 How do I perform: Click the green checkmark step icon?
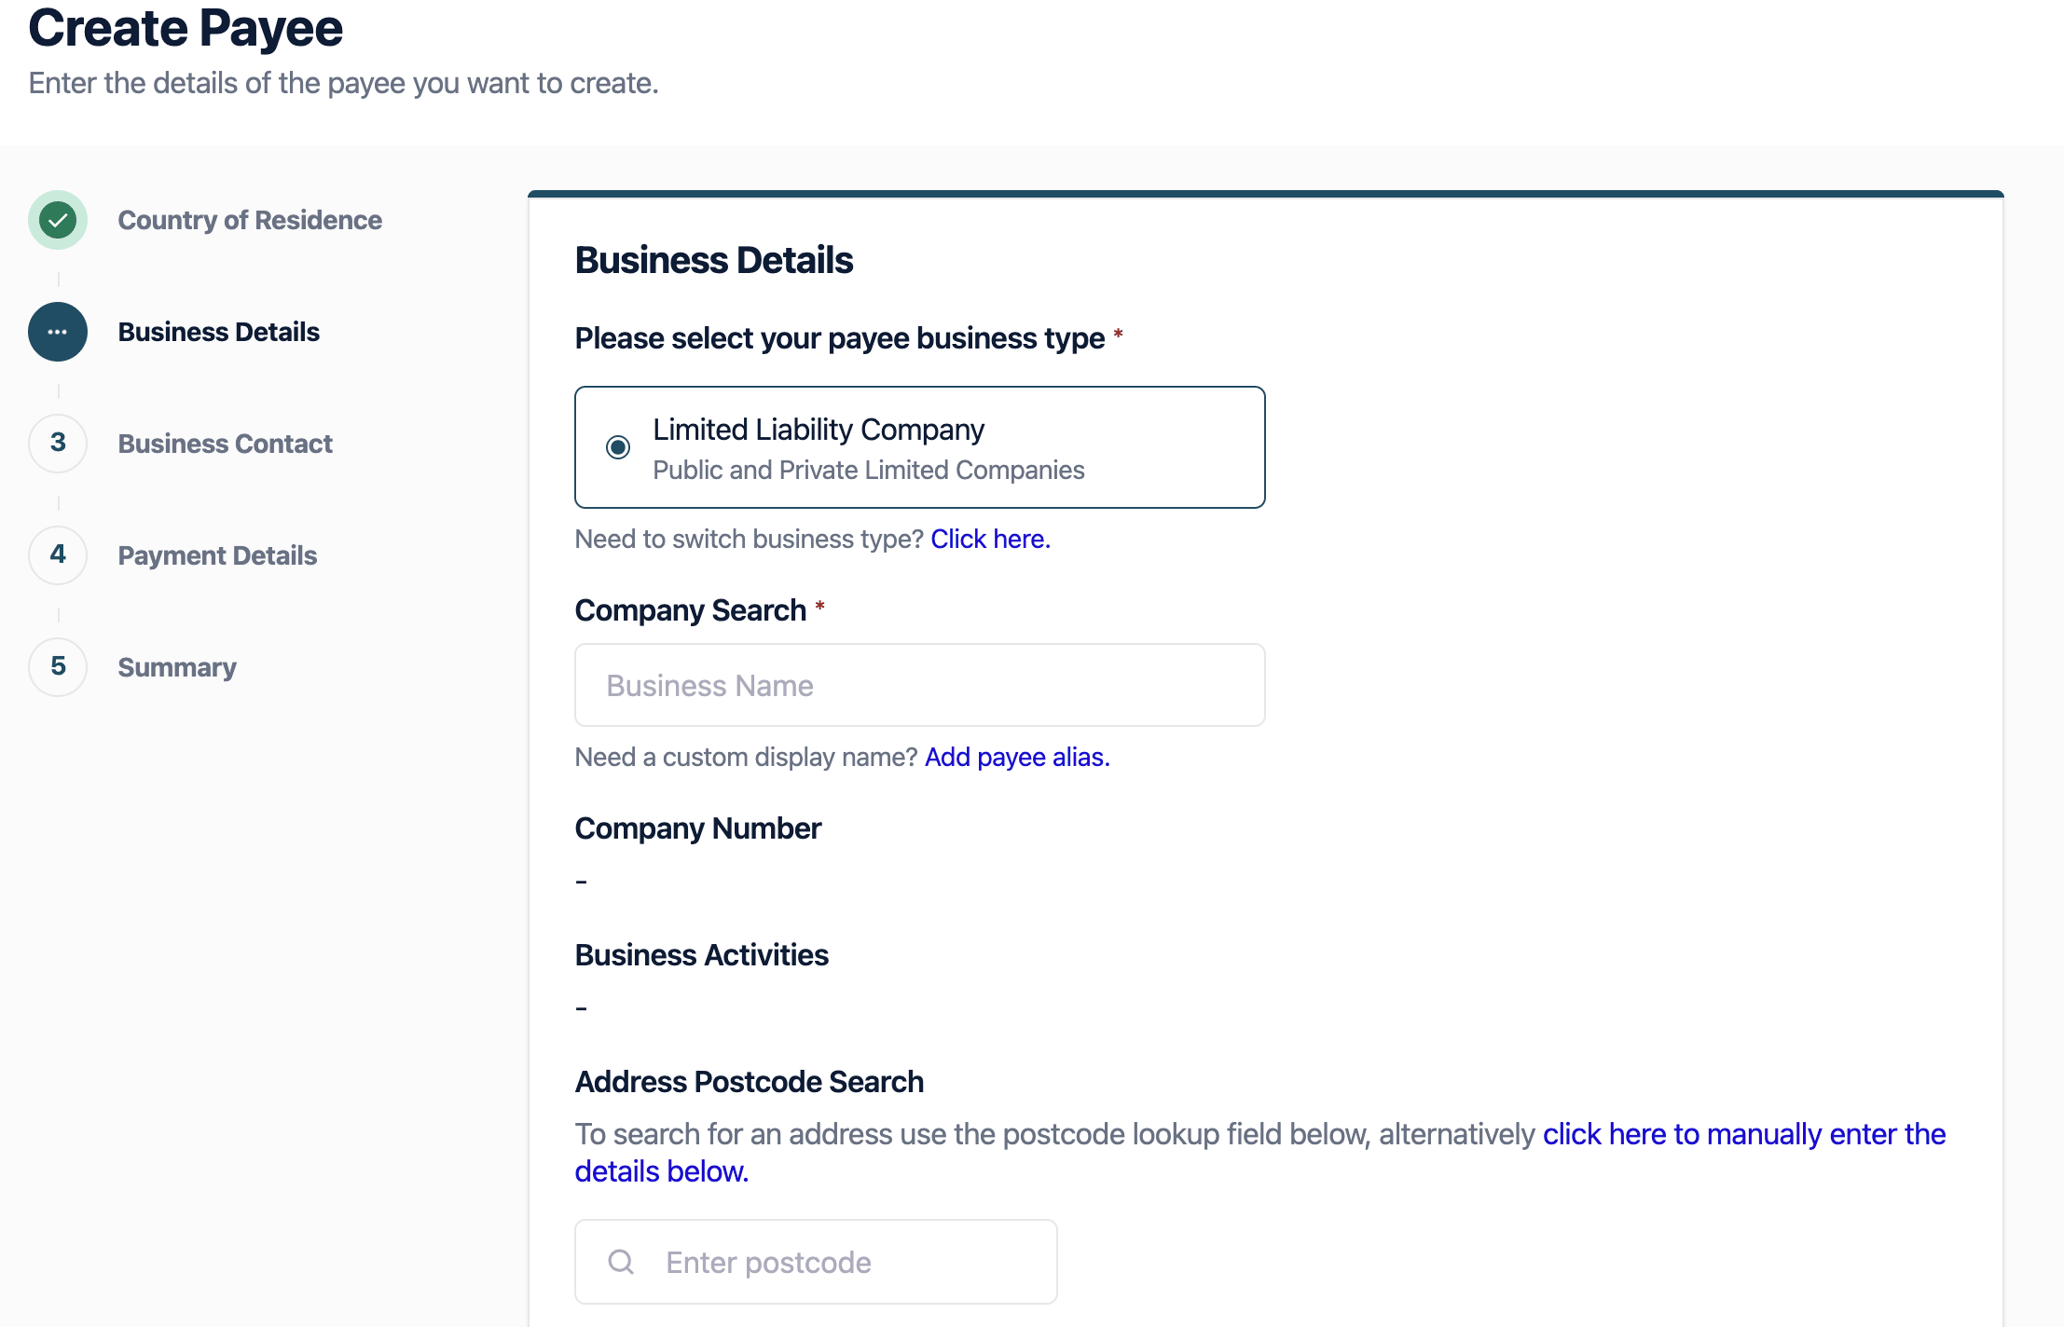coord(58,220)
